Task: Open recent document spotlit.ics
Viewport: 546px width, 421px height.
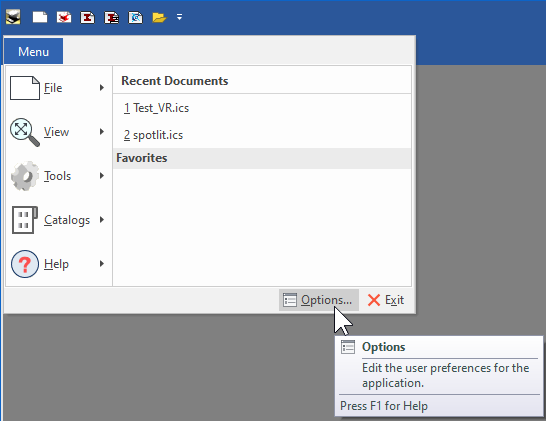Action: point(153,135)
